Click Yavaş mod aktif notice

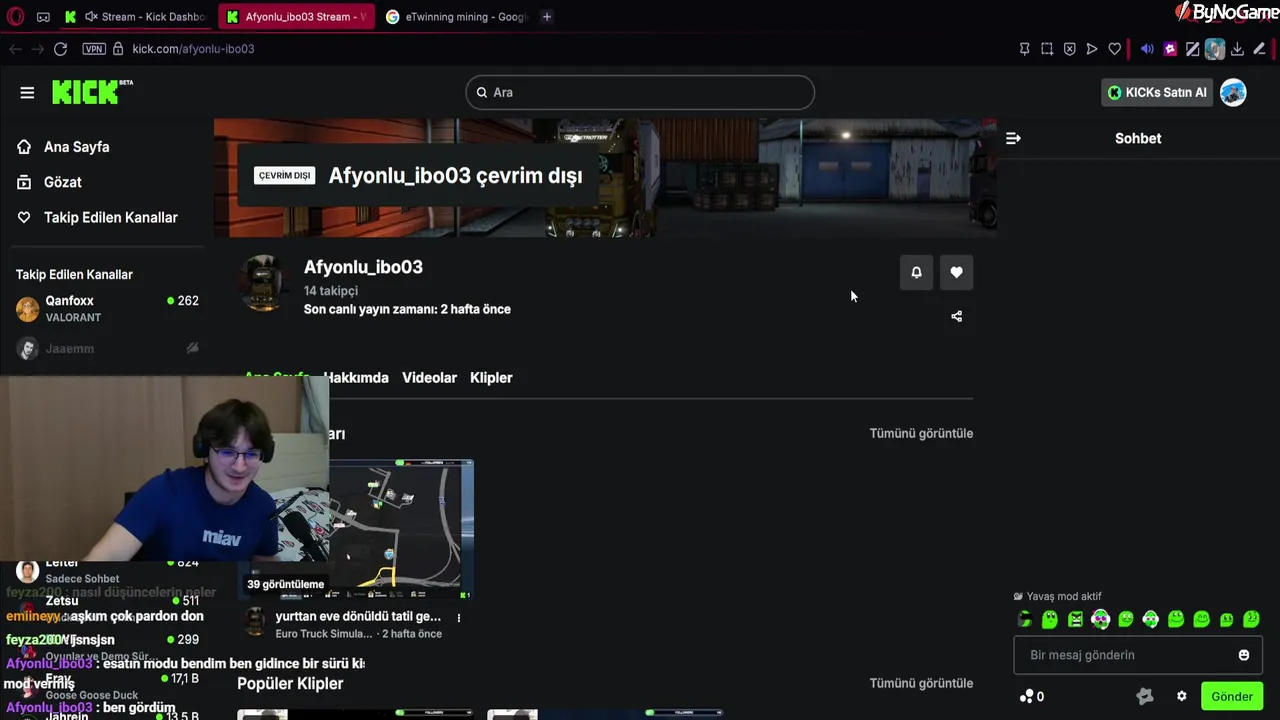click(x=1057, y=596)
